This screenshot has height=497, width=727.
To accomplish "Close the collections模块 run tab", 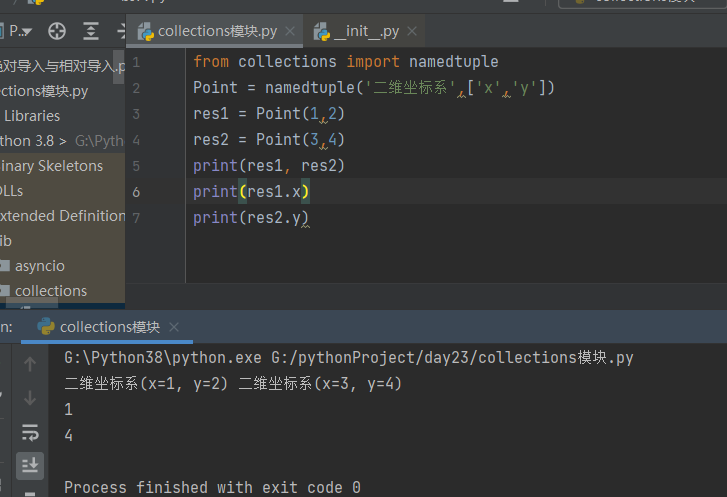I will 174,327.
